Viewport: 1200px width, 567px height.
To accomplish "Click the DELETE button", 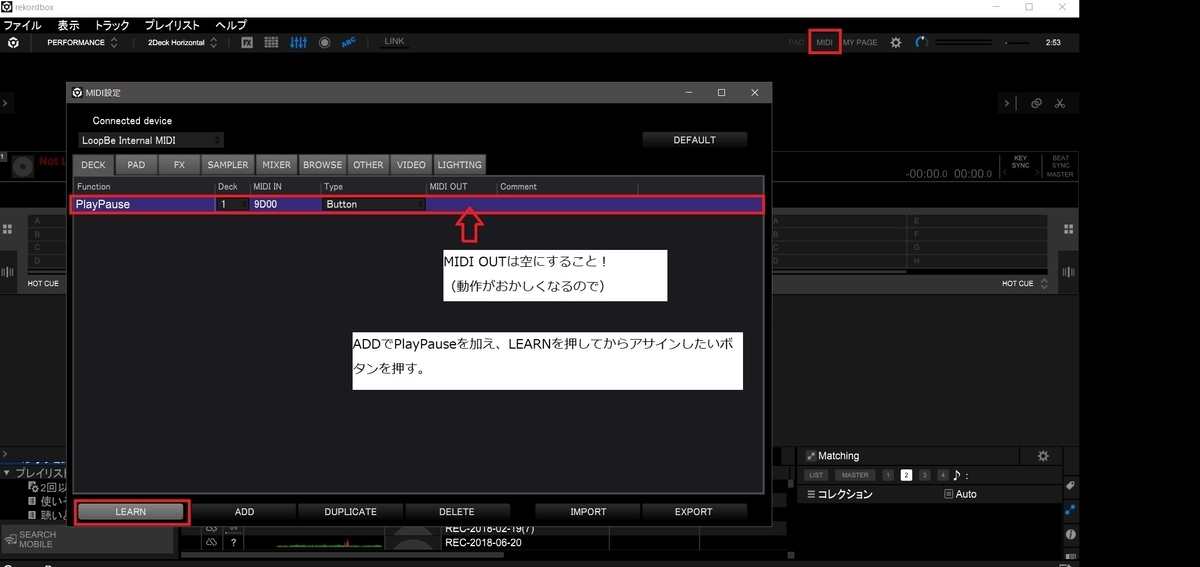I will pyautogui.click(x=456, y=512).
